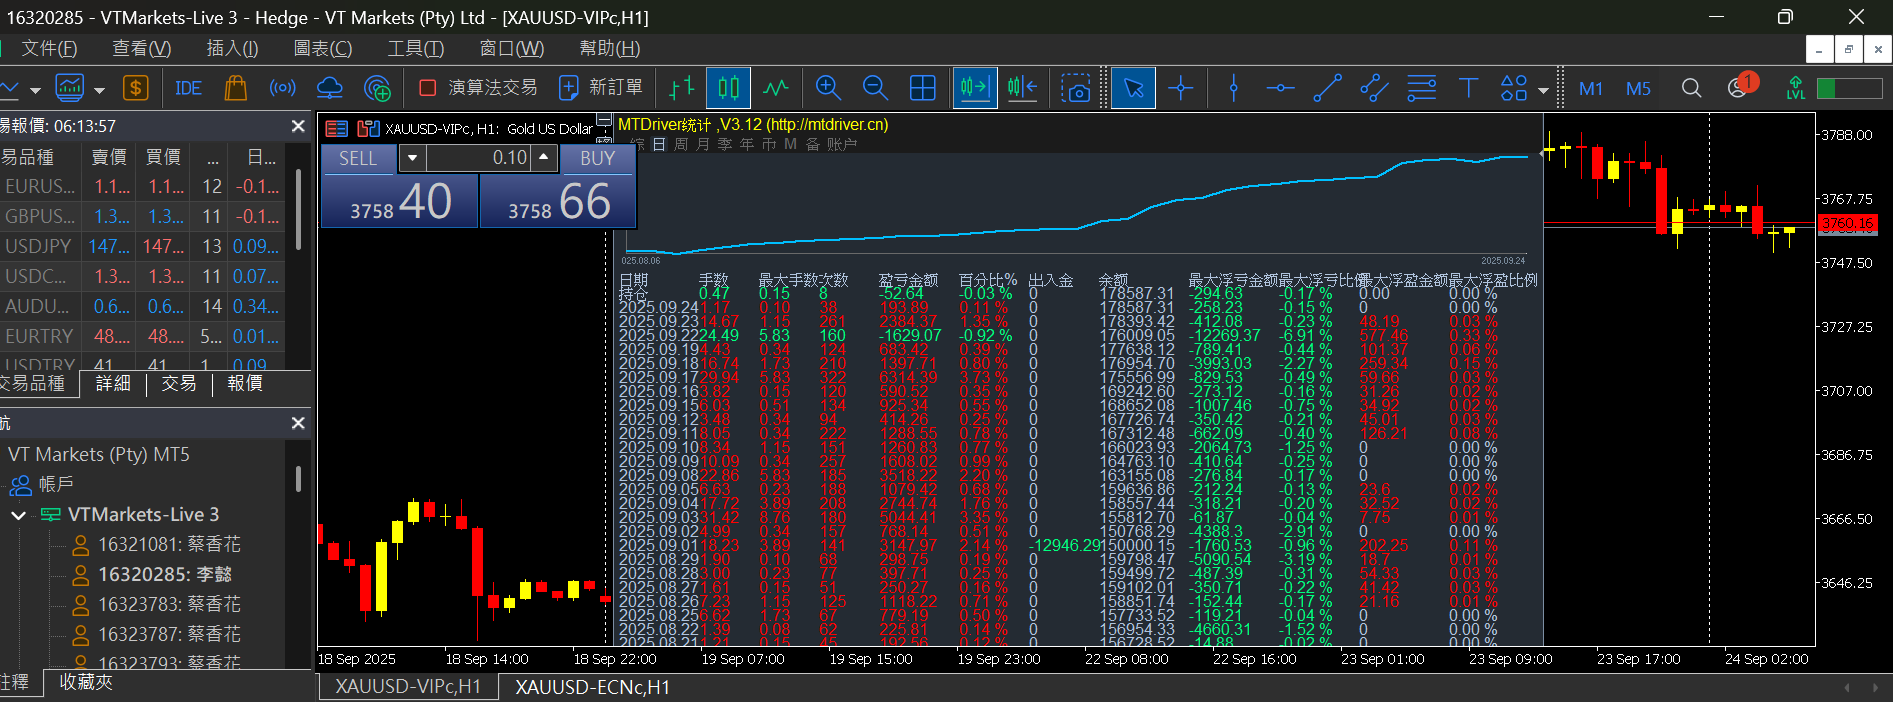Click the zoom in magnifier icon
Screen dimensions: 1893x702
[828, 88]
